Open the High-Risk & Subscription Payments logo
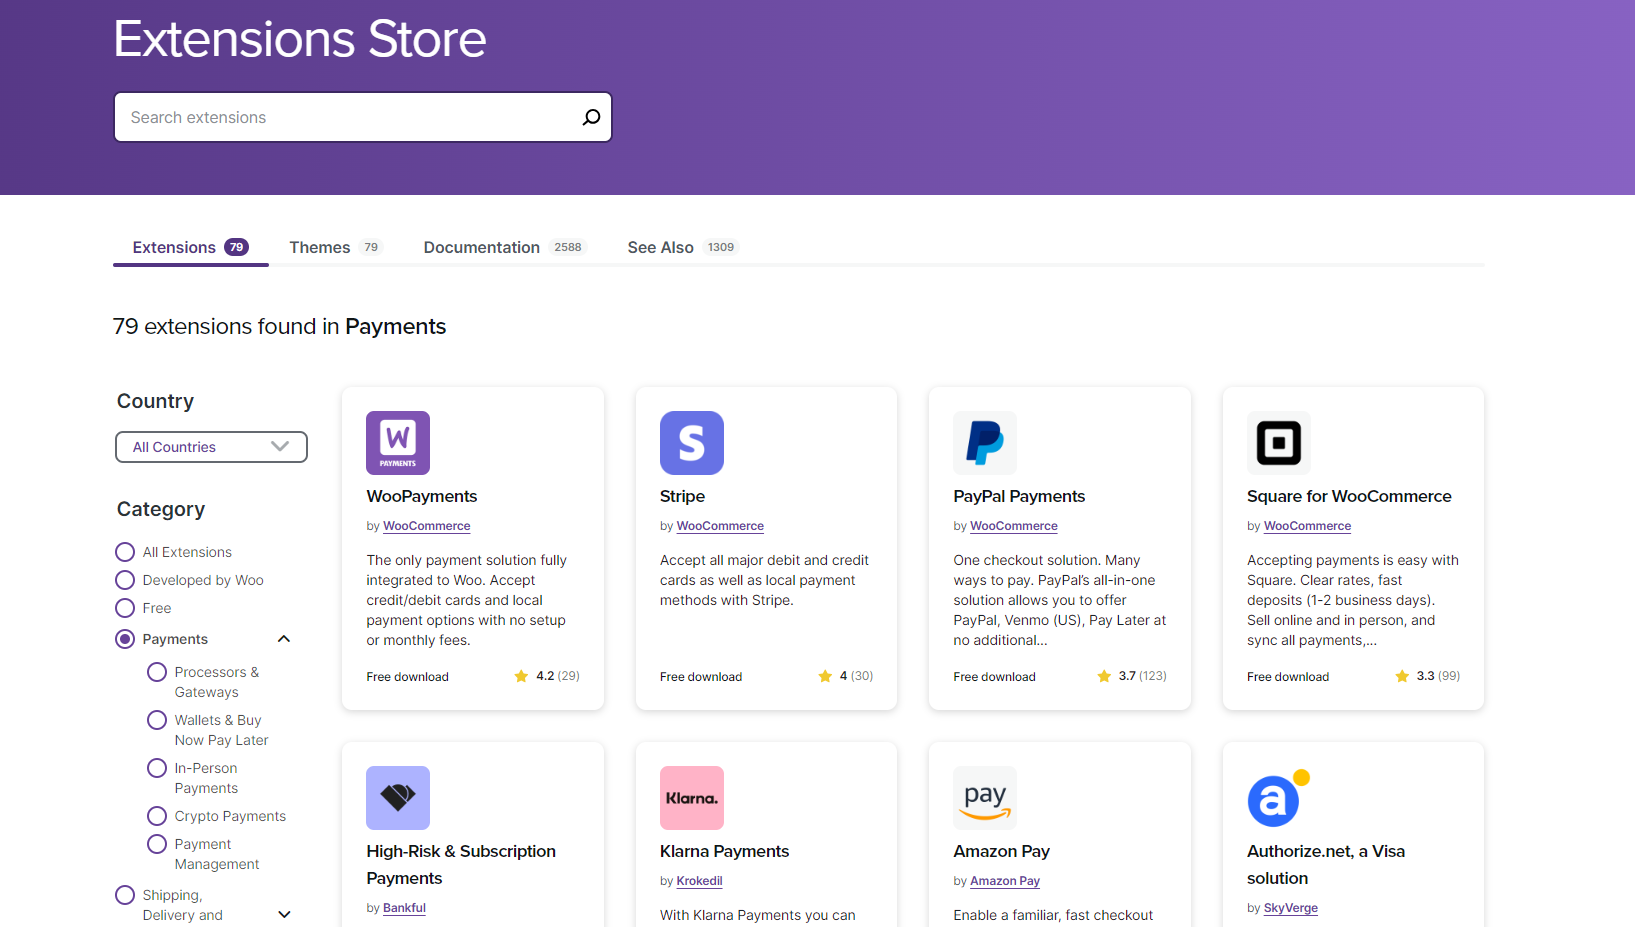This screenshot has height=927, width=1635. [398, 798]
